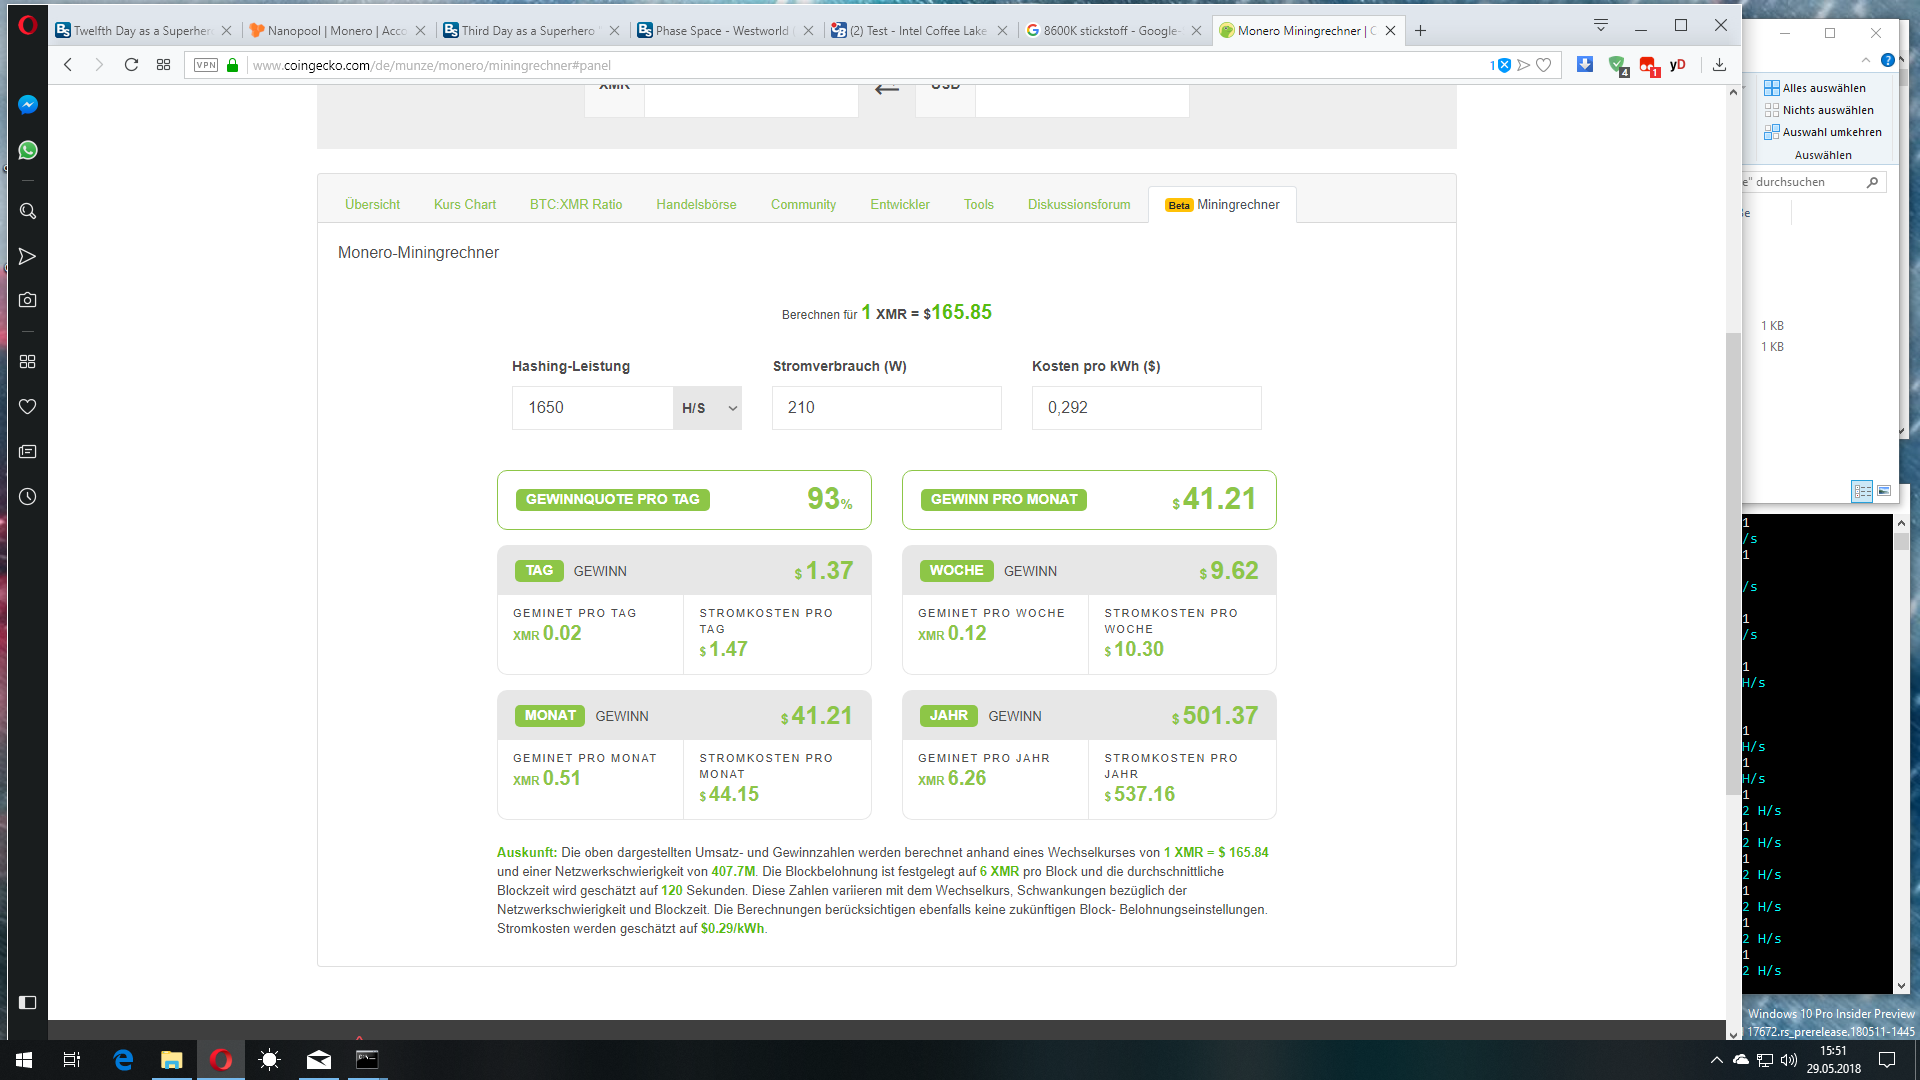Show hidden system tray icons

[1716, 1060]
